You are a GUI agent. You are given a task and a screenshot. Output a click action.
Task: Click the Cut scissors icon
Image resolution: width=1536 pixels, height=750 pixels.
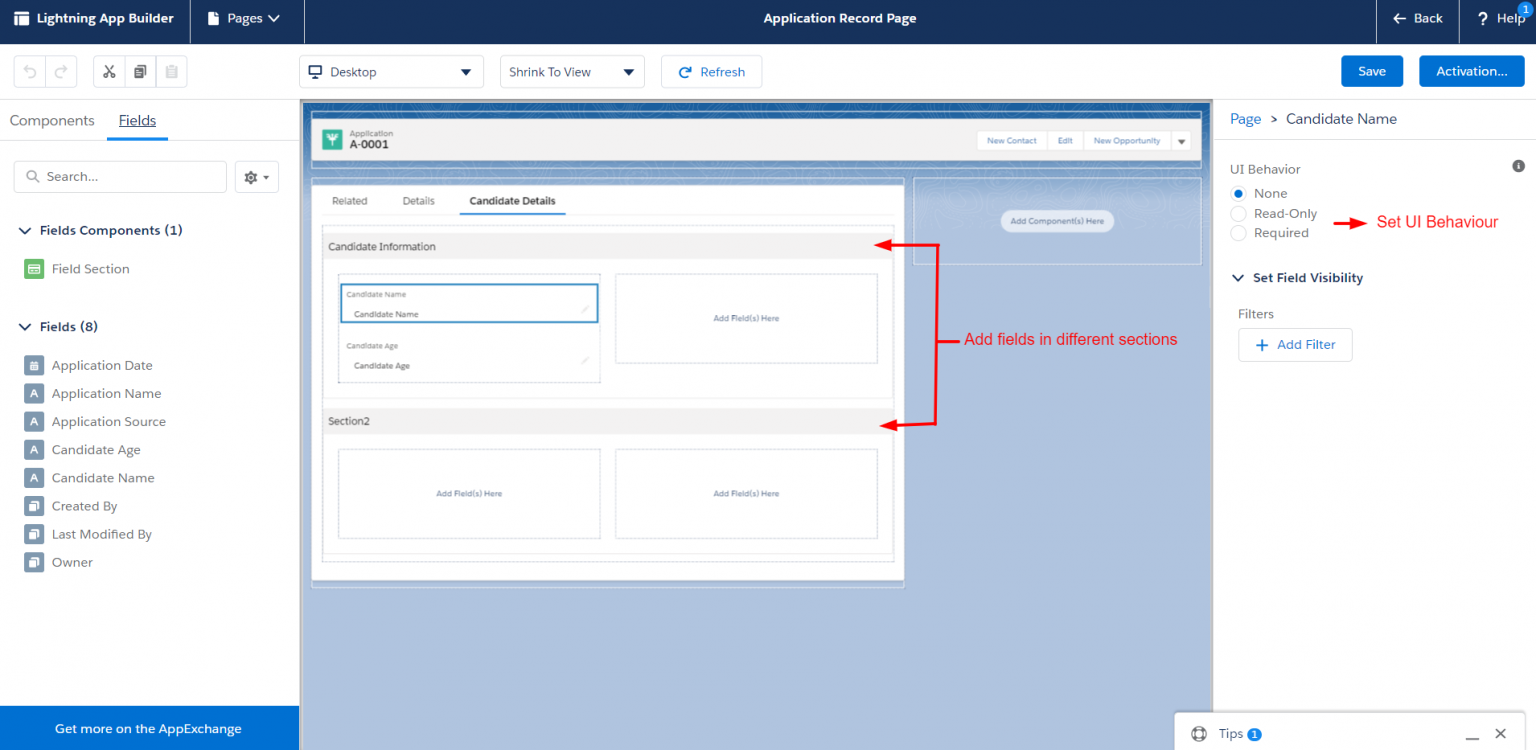pyautogui.click(x=109, y=72)
